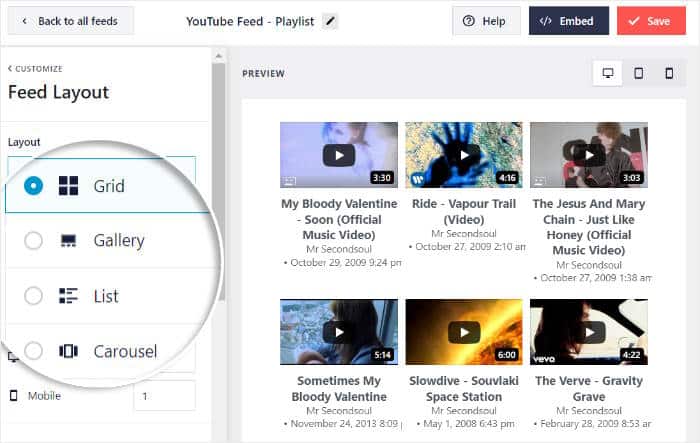Click the Grid layout squares icon
This screenshot has height=443, width=700.
pos(68,186)
